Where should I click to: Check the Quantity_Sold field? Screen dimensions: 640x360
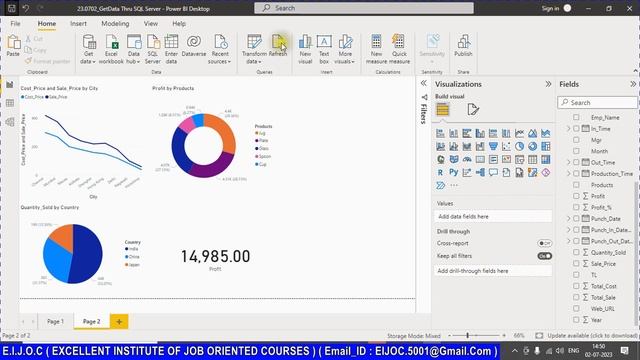pos(576,253)
